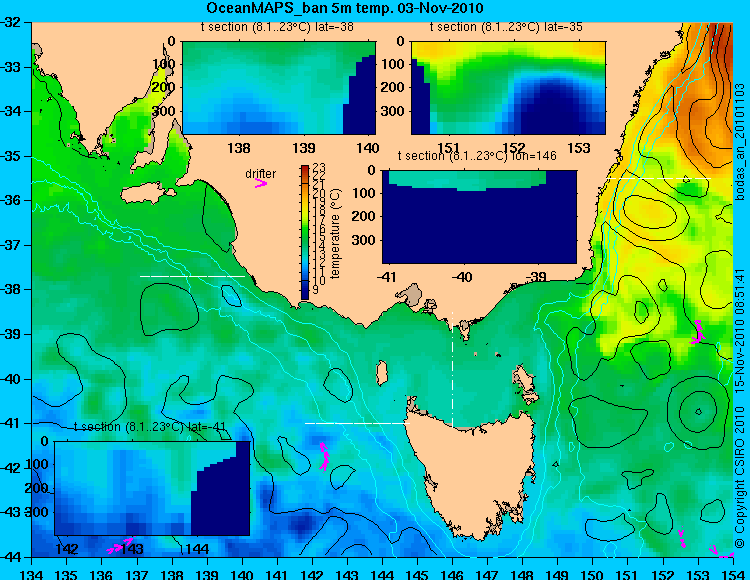This screenshot has width=750, height=580.
Task: Click the 15-Nov-2010 08:51:41 timestamp
Action: pos(740,332)
